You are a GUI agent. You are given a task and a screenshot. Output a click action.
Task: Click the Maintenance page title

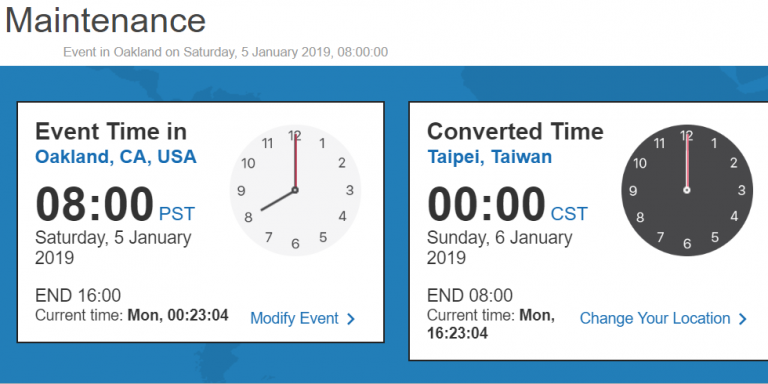tap(105, 21)
